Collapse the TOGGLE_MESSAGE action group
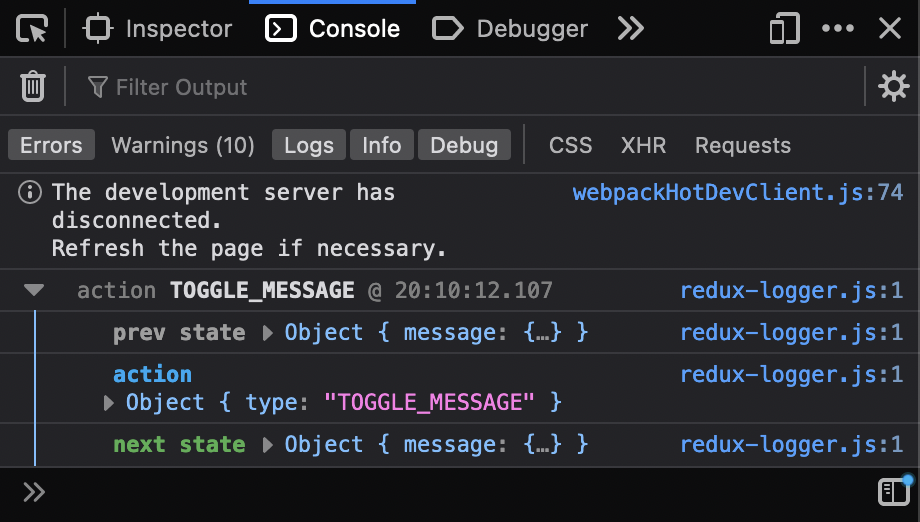 tap(34, 291)
